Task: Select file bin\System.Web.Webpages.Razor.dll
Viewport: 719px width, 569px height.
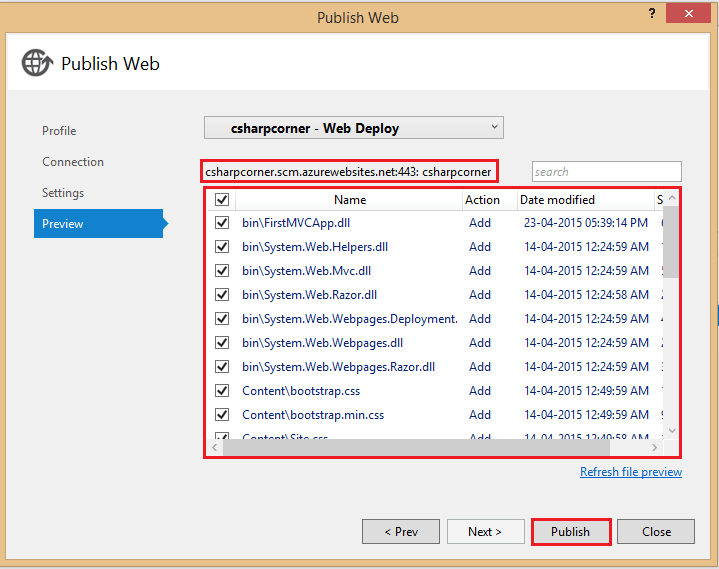Action: tap(339, 367)
